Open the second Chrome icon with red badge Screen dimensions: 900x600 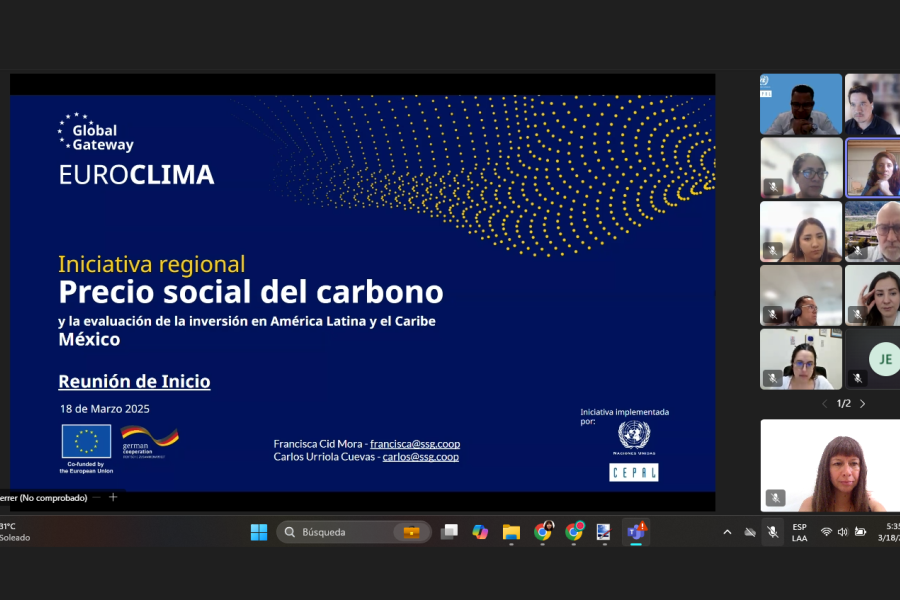[x=573, y=532]
